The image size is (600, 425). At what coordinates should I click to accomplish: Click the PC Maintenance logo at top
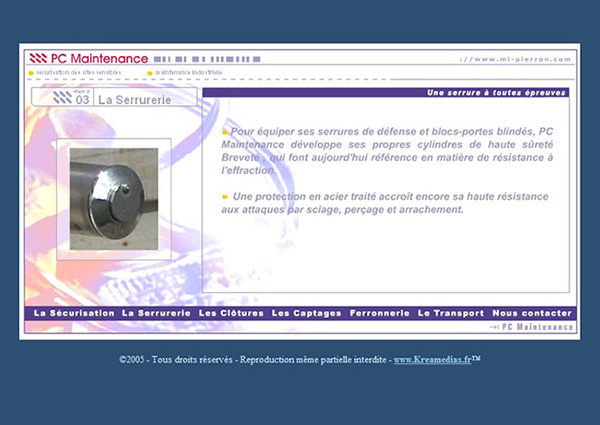coord(89,59)
